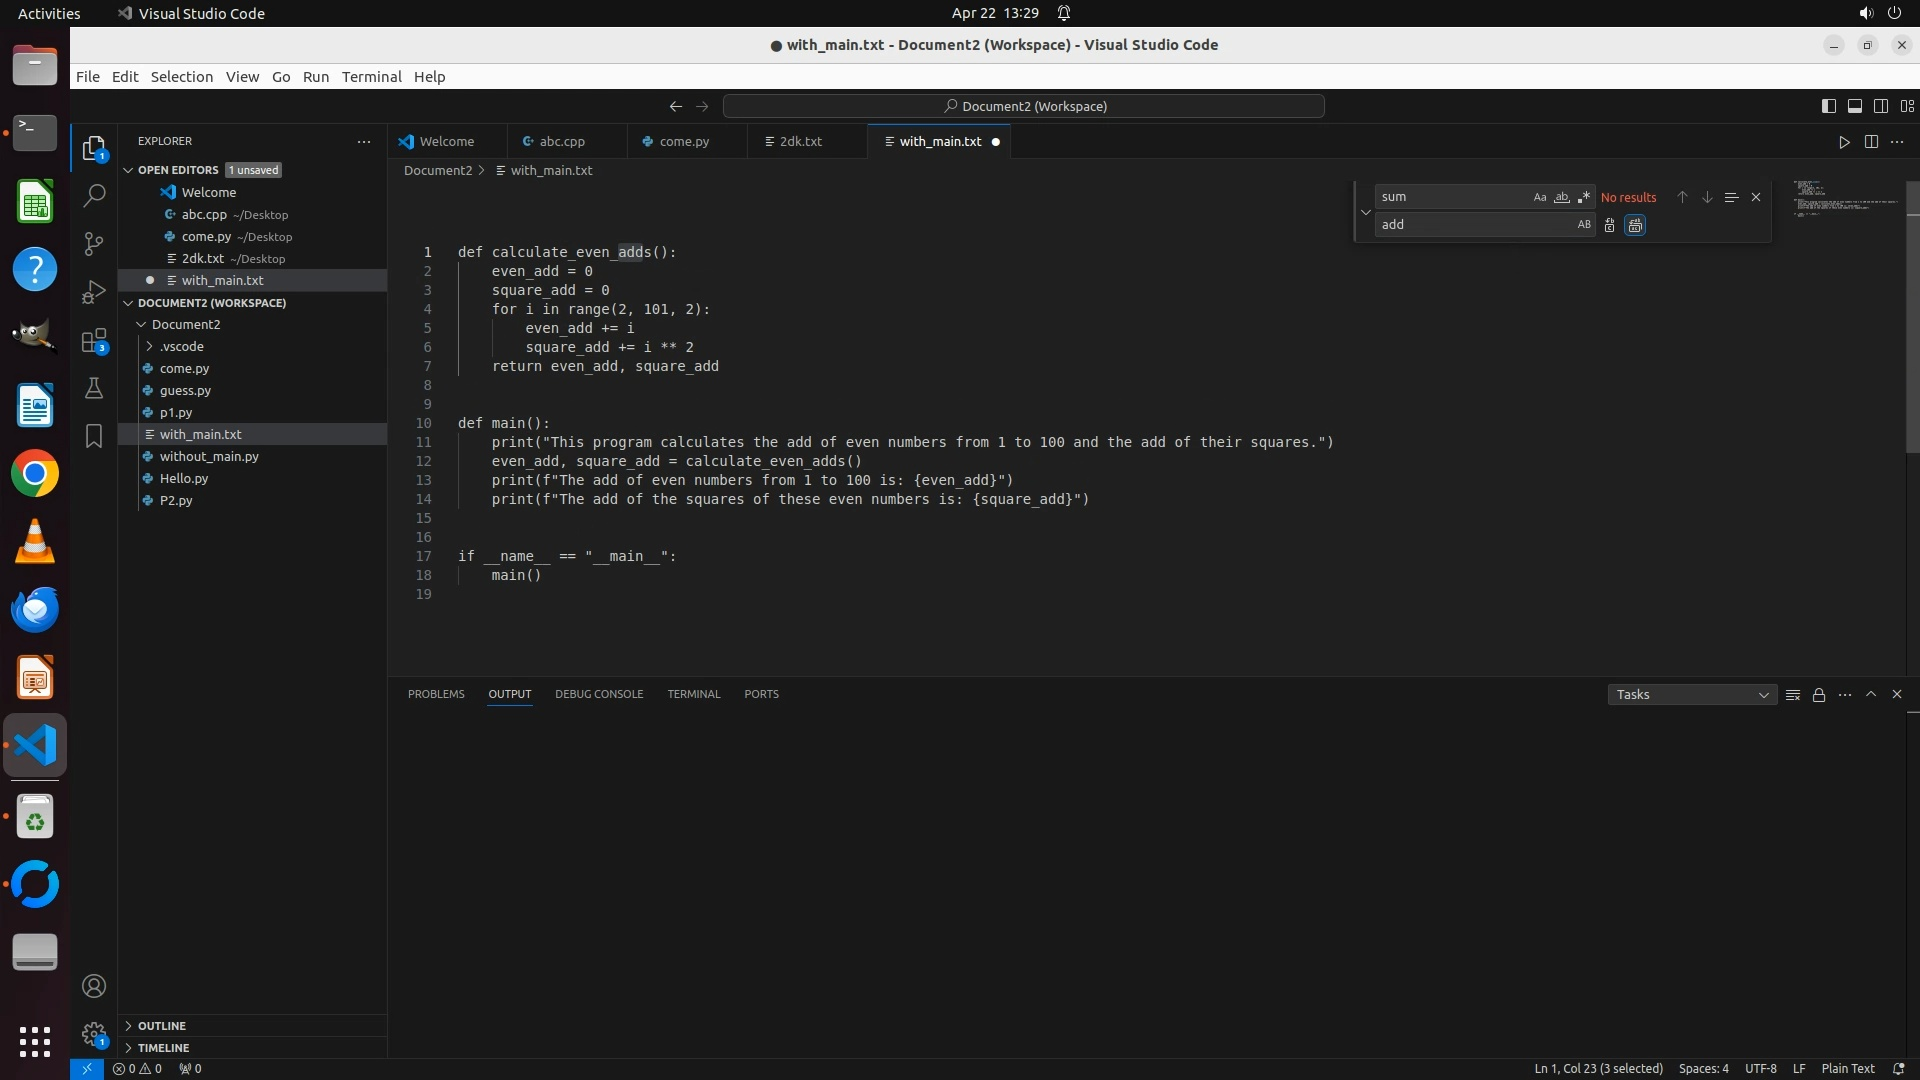Click the Split Editor Right icon
This screenshot has width=1920, height=1080.
1871,142
